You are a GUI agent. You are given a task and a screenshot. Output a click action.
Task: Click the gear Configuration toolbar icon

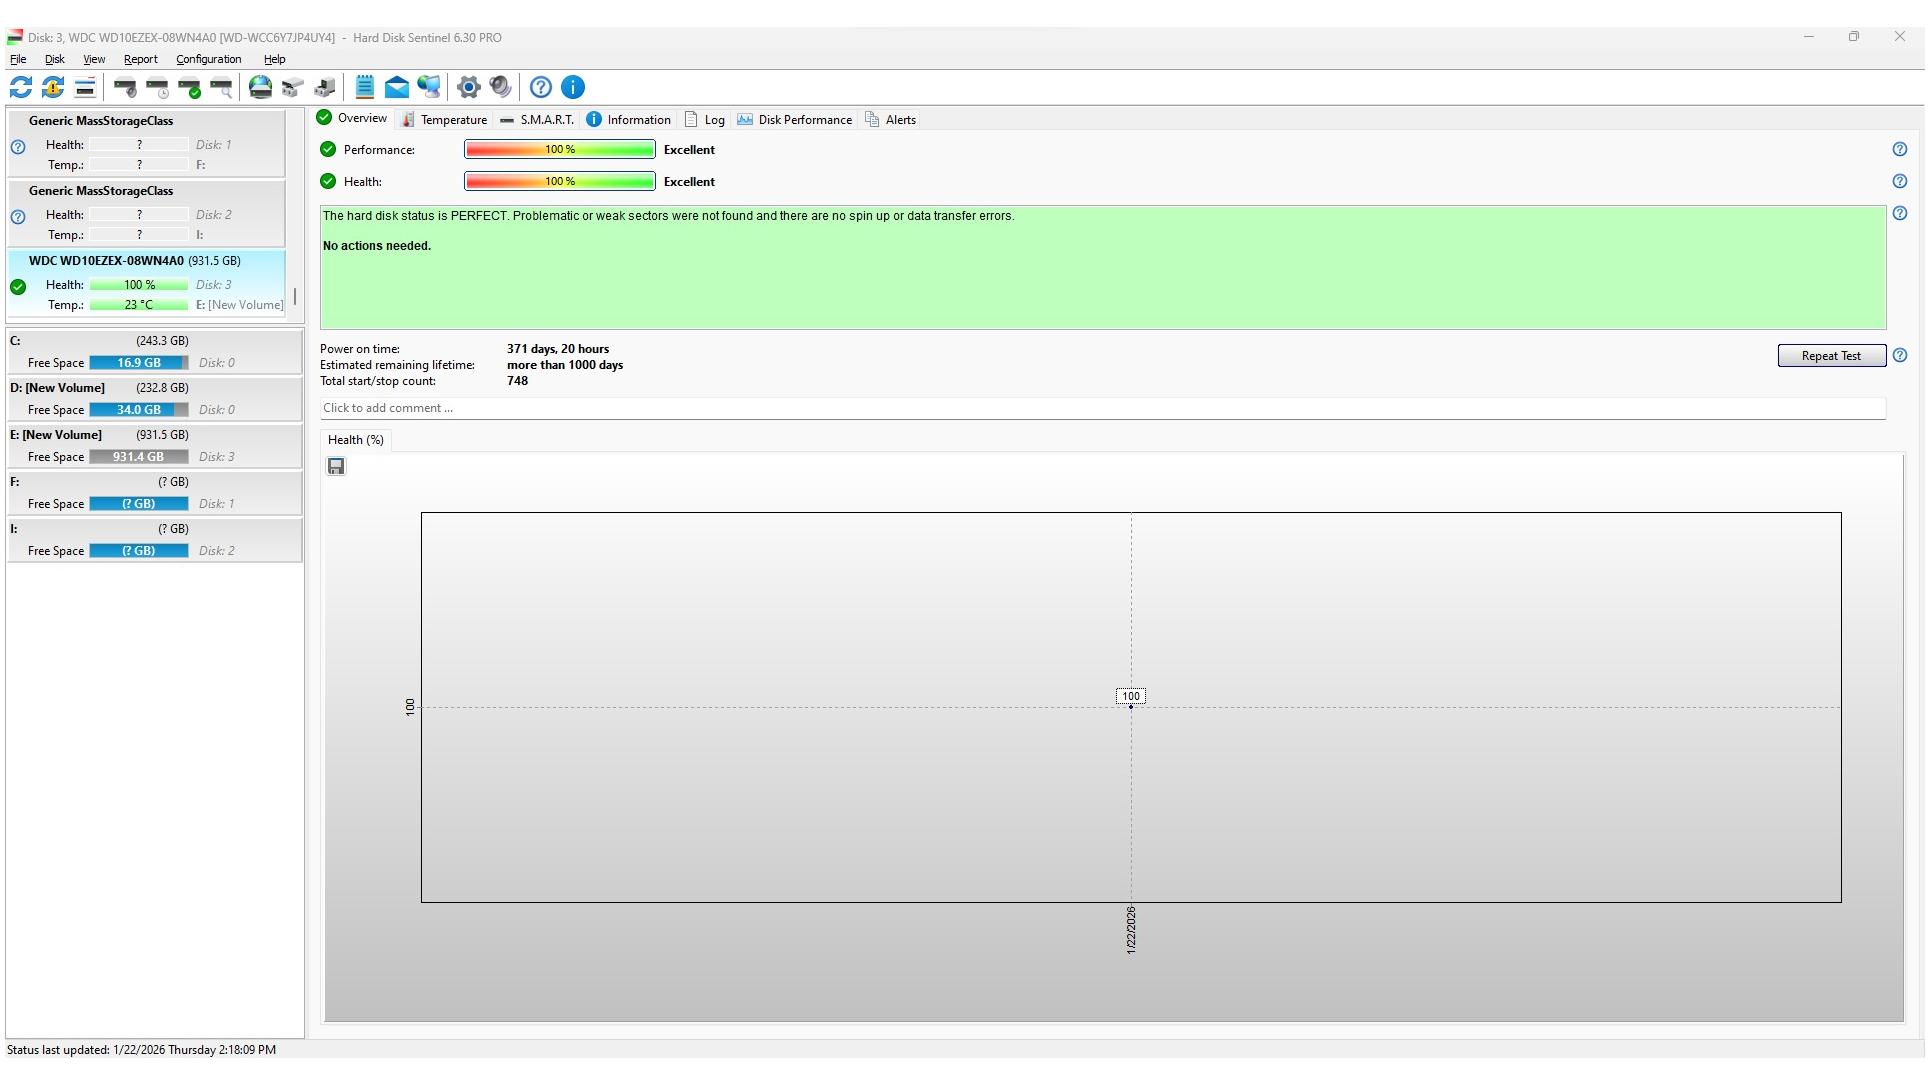(x=468, y=88)
